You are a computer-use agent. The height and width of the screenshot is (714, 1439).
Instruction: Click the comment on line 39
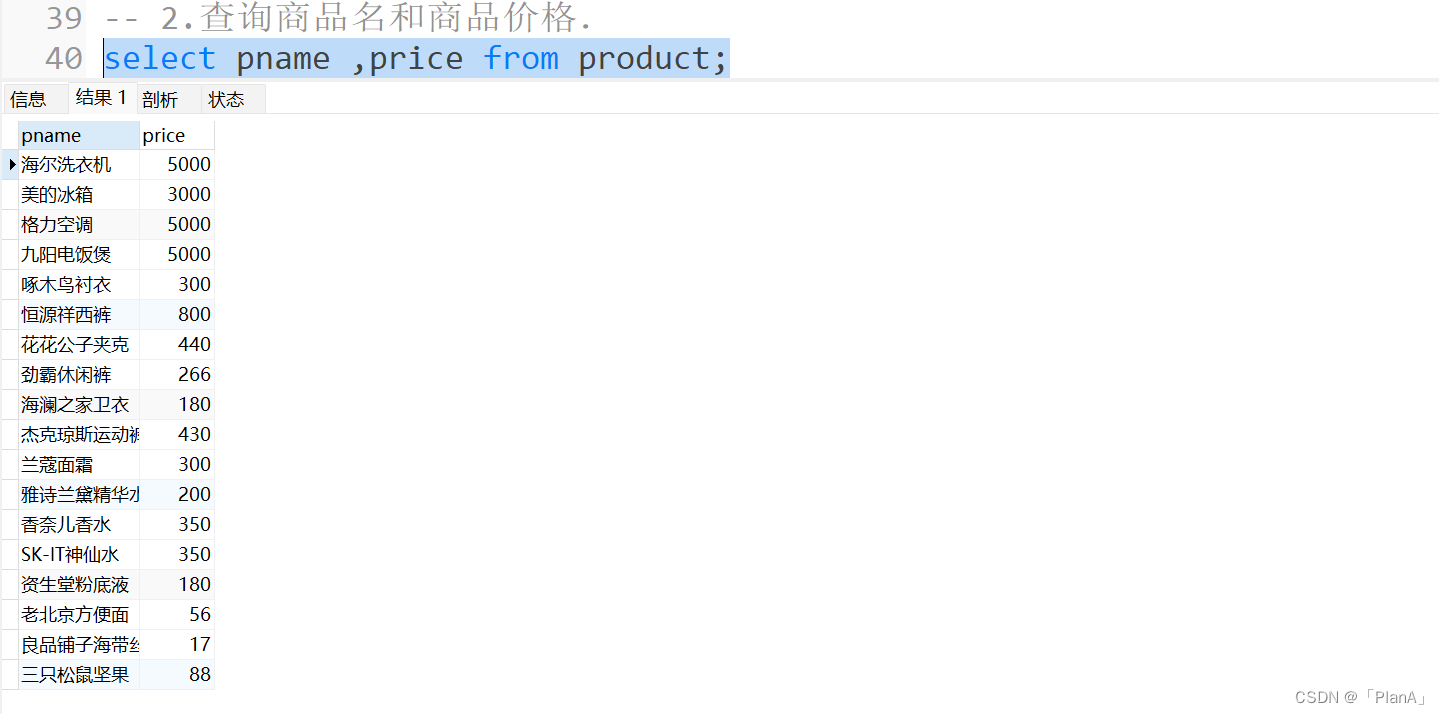pyautogui.click(x=348, y=18)
